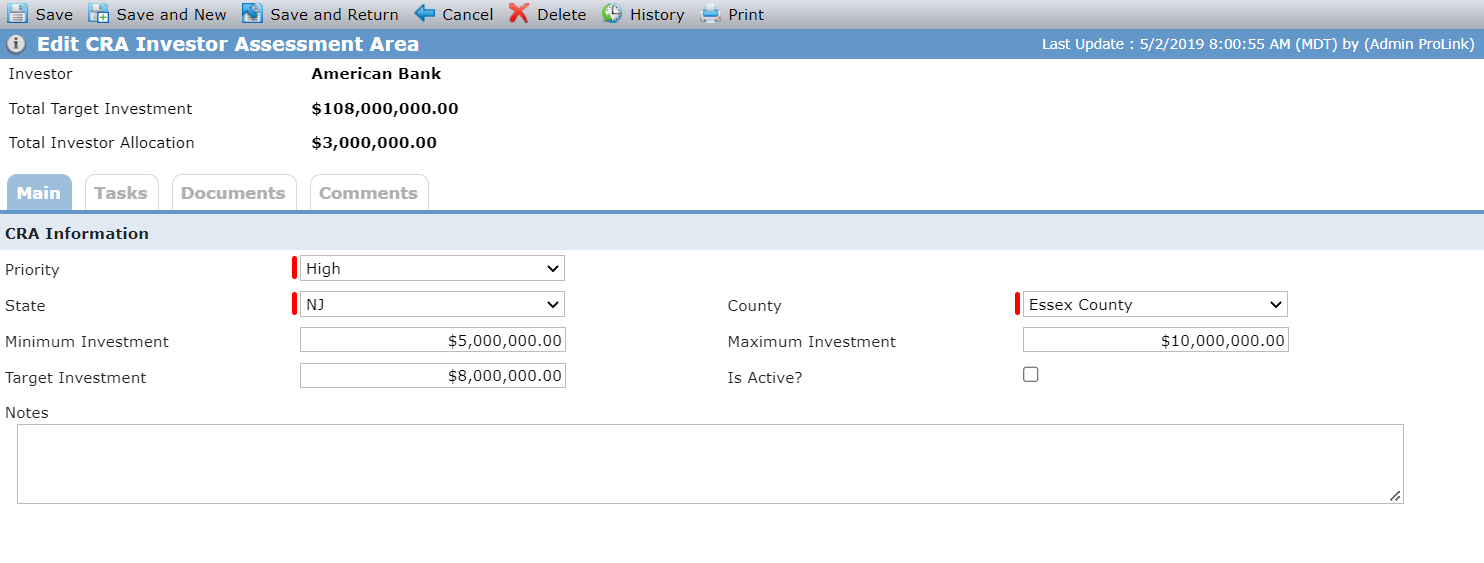This screenshot has height=563, width=1484.
Task: Click the Priority label
Action: pyautogui.click(x=32, y=270)
